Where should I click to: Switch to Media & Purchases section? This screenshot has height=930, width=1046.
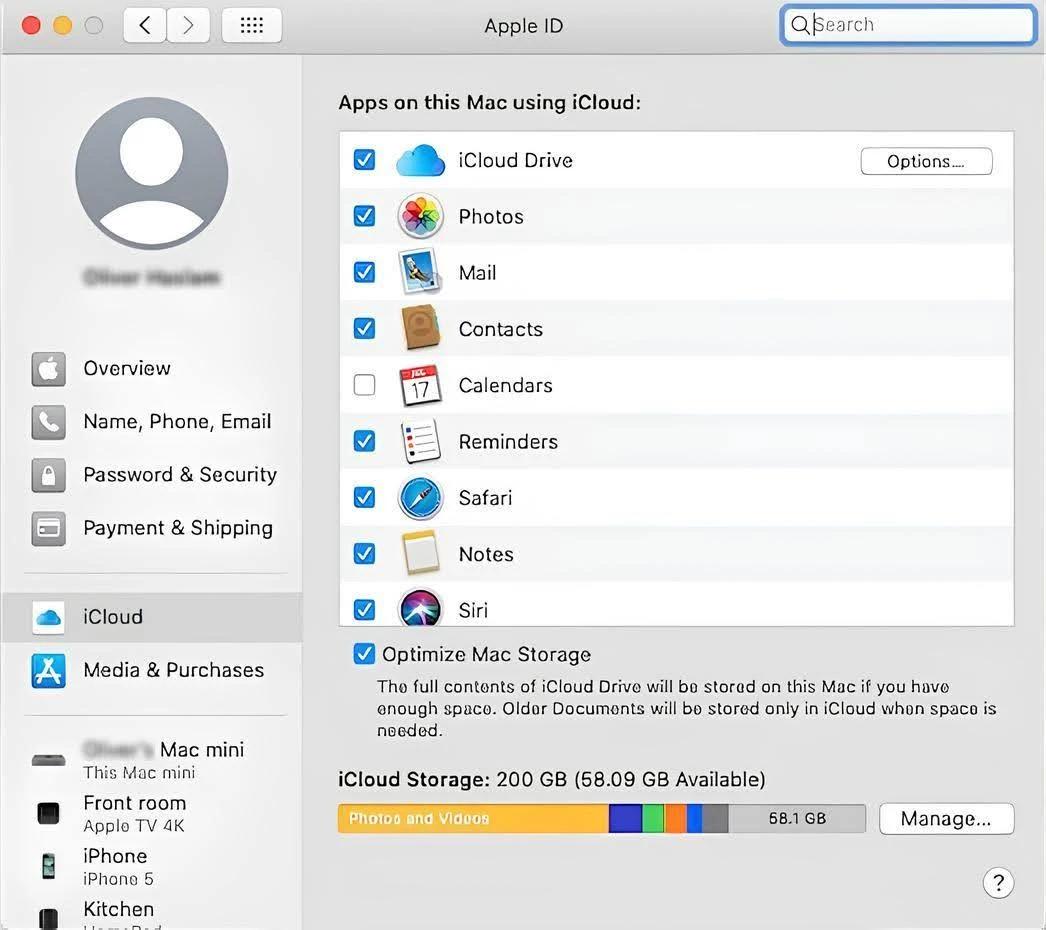pyautogui.click(x=173, y=670)
